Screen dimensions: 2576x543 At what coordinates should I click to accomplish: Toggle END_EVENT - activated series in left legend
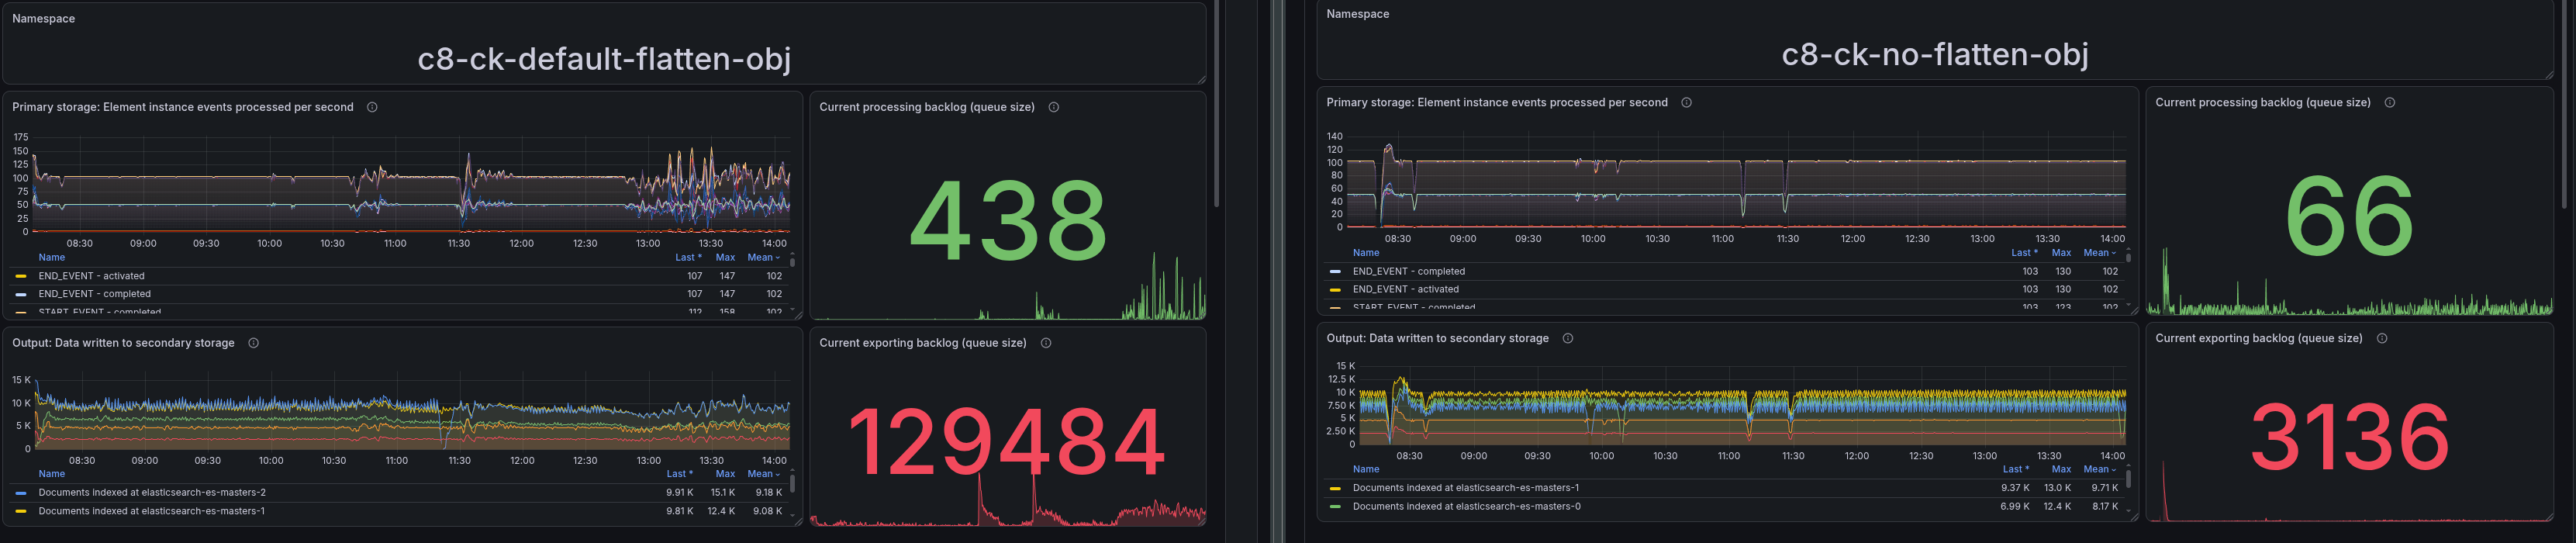(91, 276)
